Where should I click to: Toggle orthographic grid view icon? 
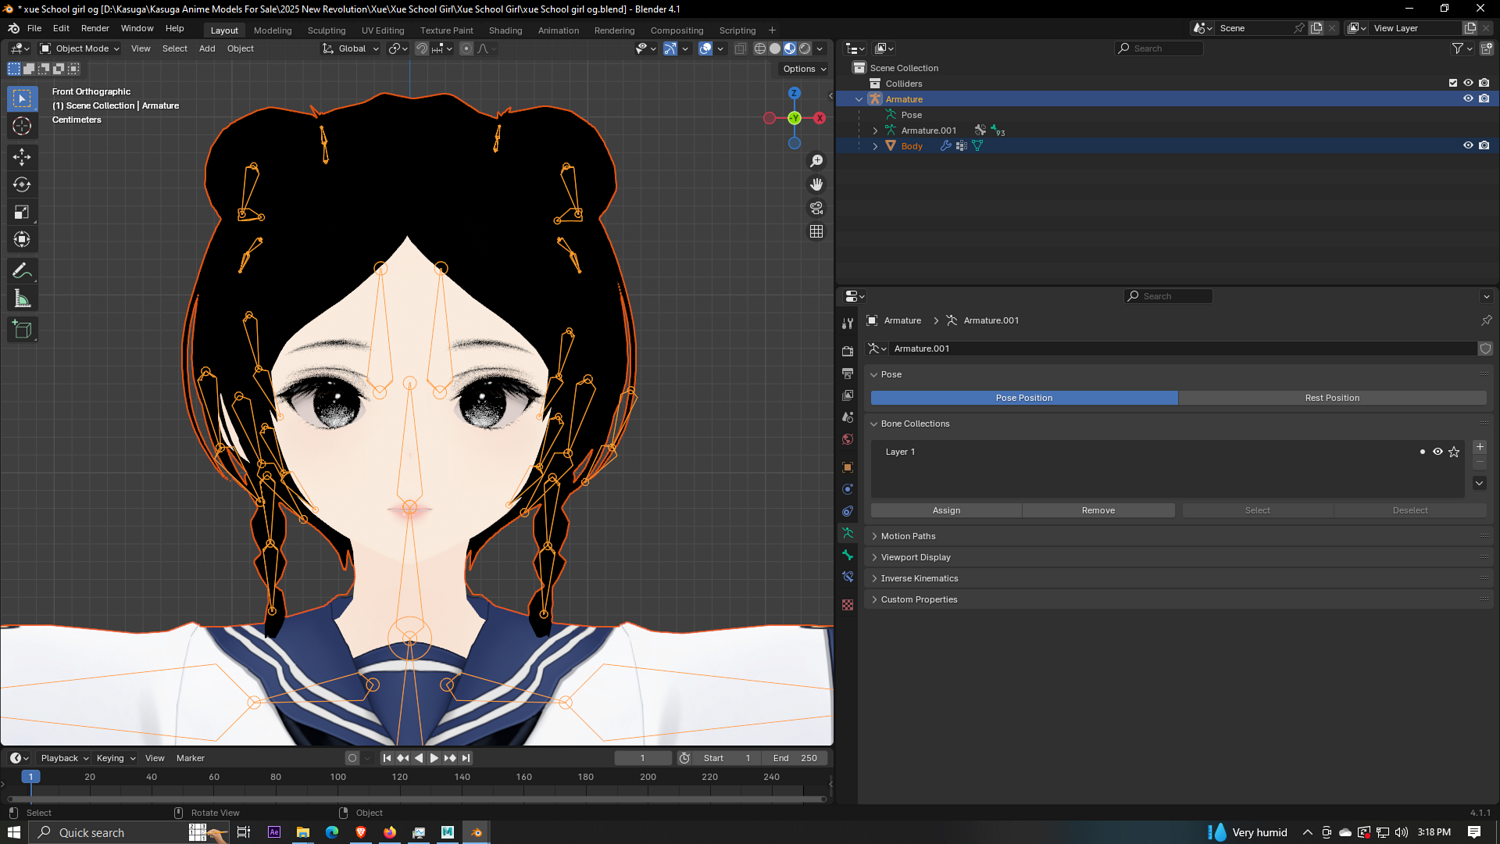pos(816,232)
